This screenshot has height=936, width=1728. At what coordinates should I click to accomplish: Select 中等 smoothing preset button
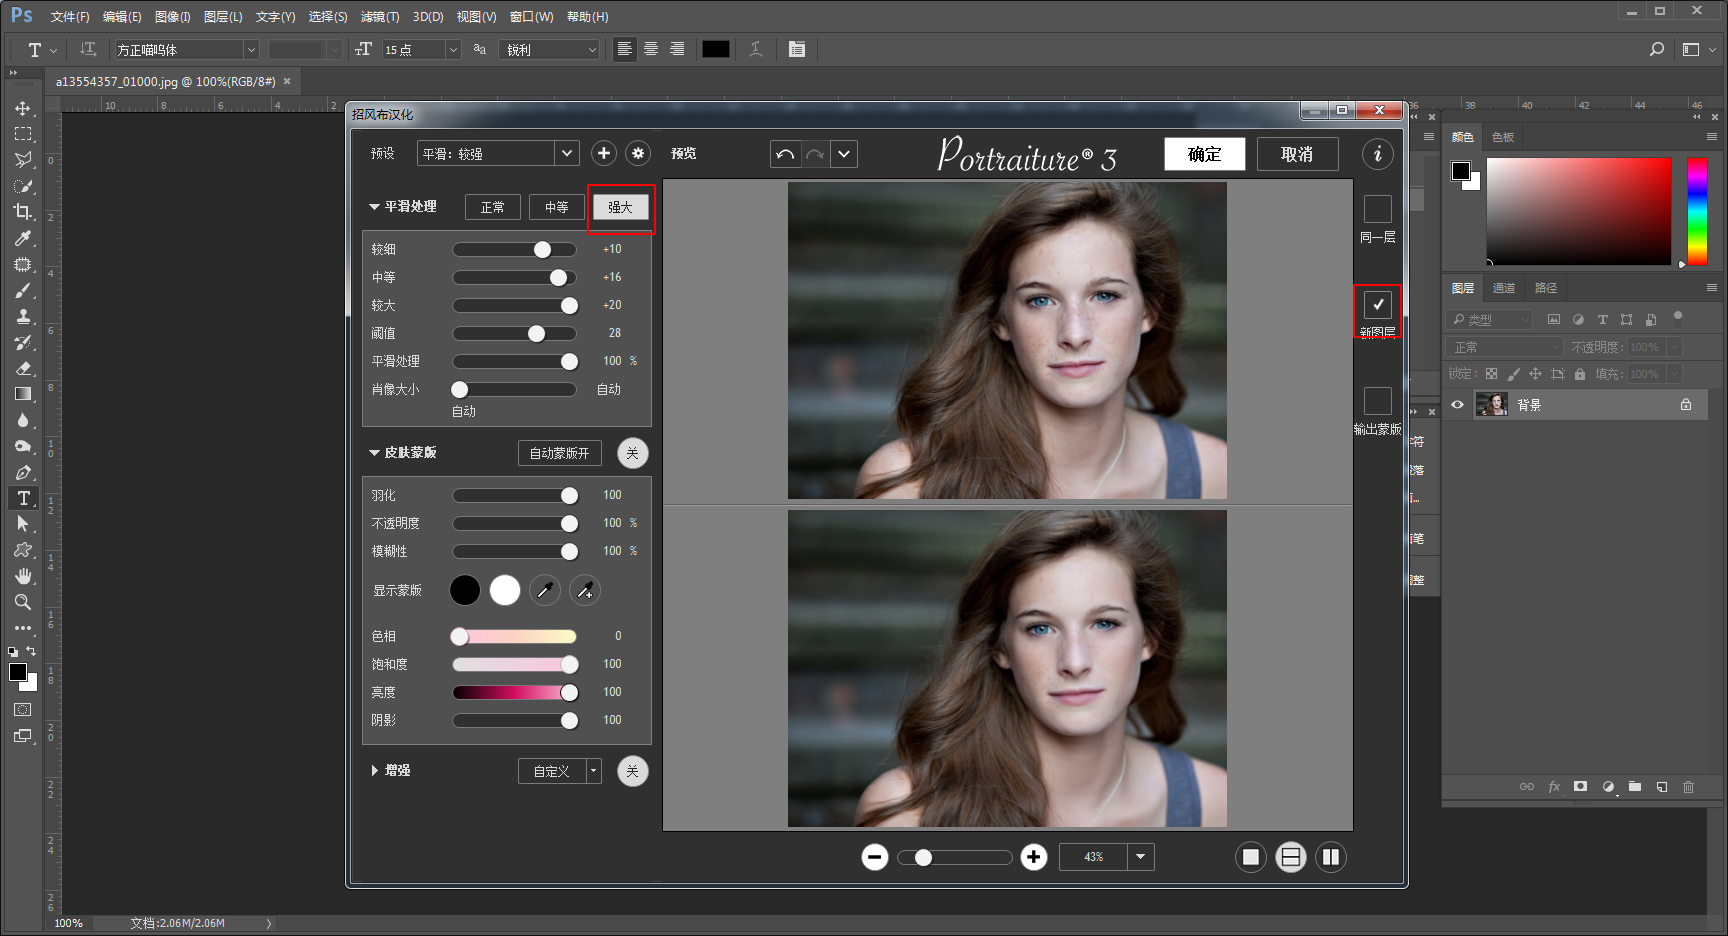point(557,207)
